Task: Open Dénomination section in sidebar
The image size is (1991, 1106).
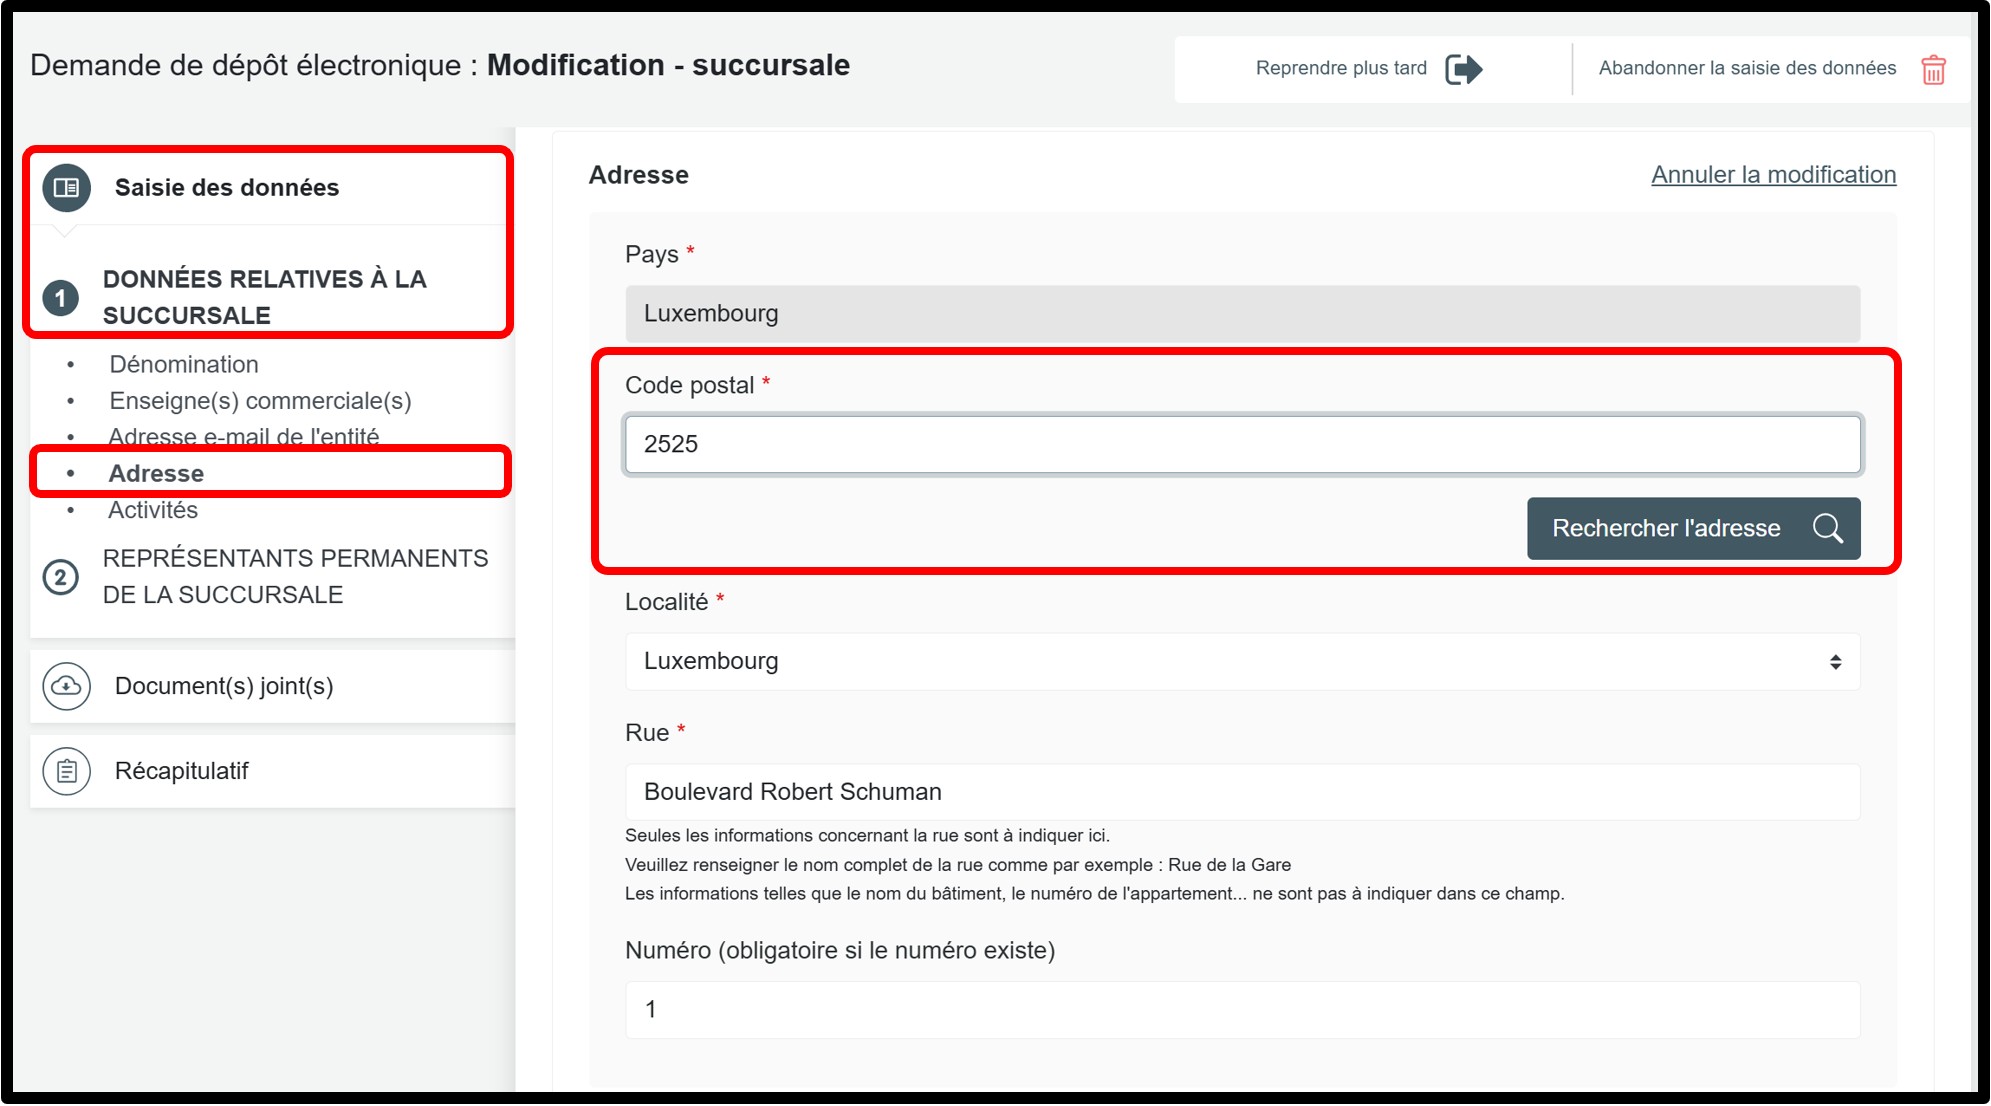Action: 184,364
